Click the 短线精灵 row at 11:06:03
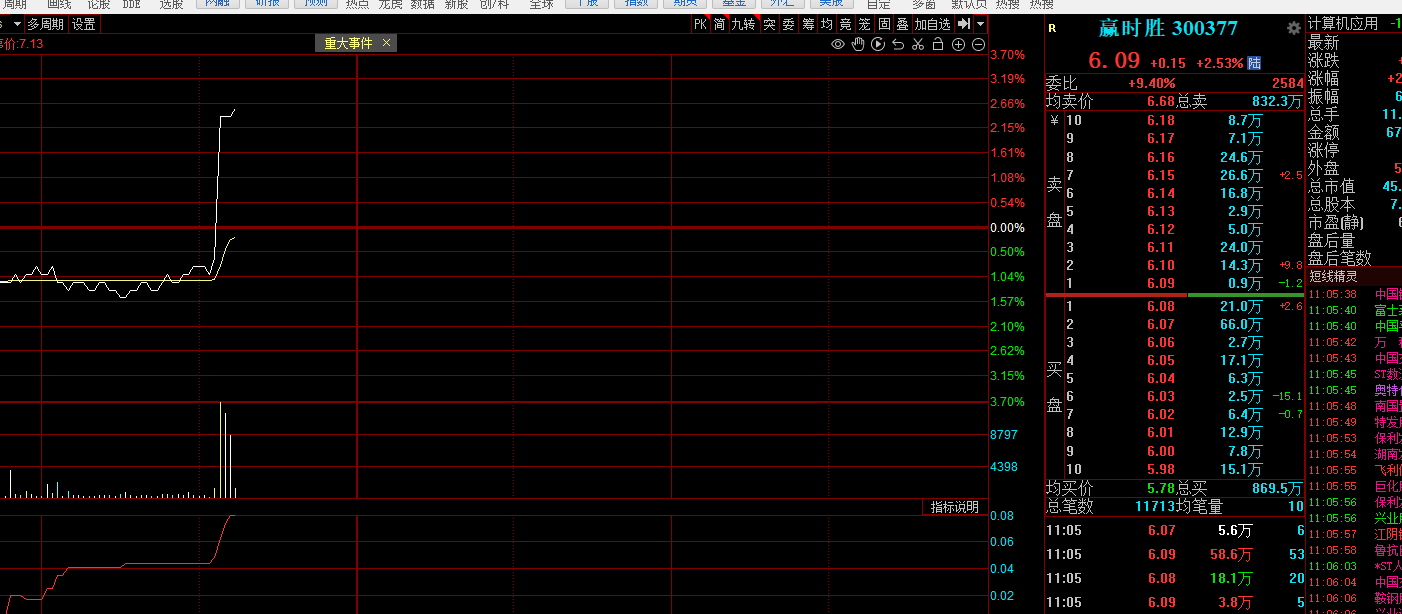Viewport: 1402px width, 614px height. pyautogui.click(x=1354, y=566)
